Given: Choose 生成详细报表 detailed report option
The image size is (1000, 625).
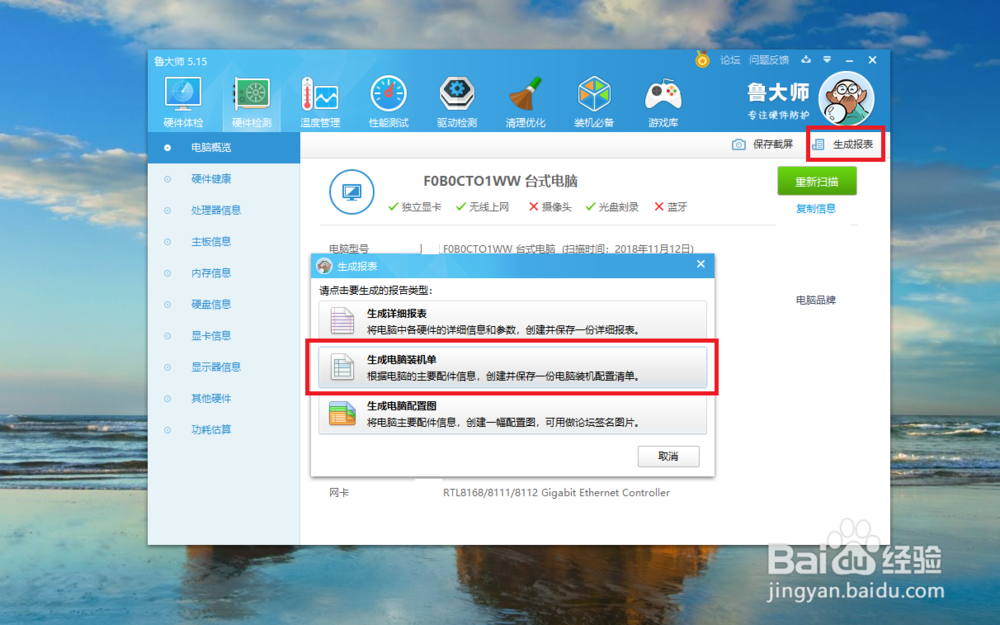Looking at the screenshot, I should pos(512,321).
